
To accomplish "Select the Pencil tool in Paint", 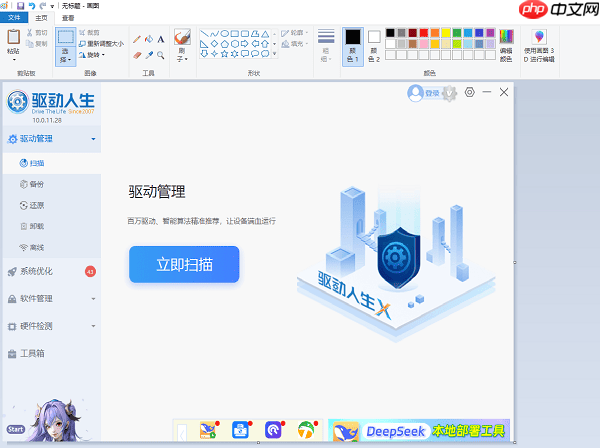I will point(137,39).
